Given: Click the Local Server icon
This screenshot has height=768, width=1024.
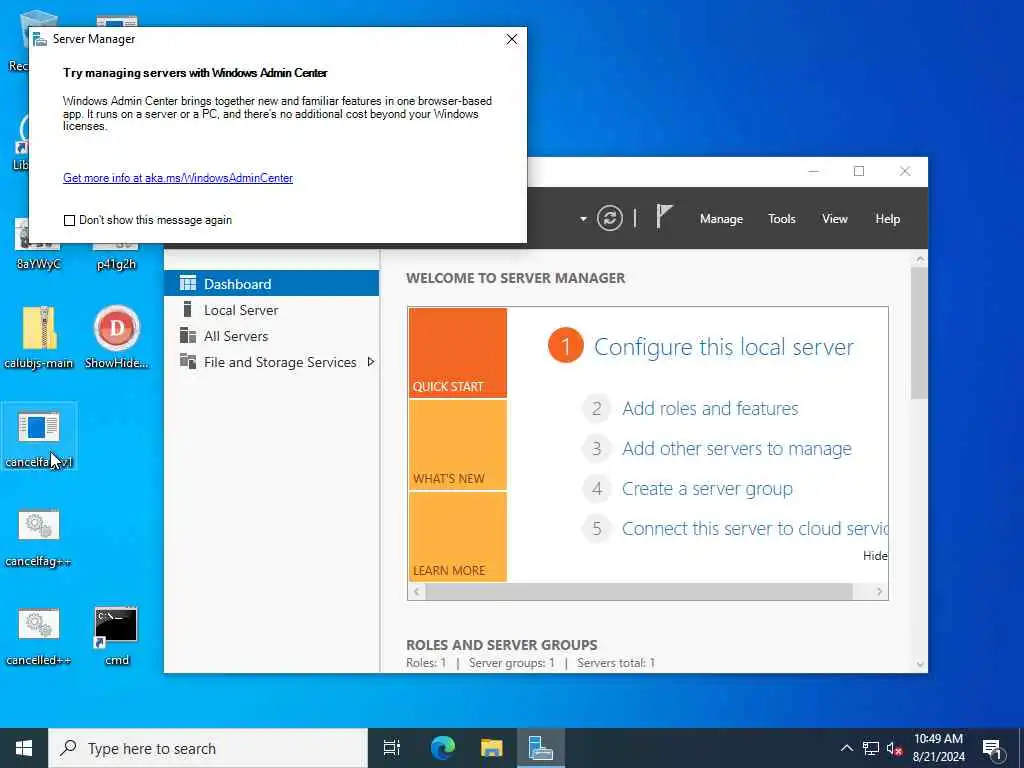Looking at the screenshot, I should pos(187,309).
